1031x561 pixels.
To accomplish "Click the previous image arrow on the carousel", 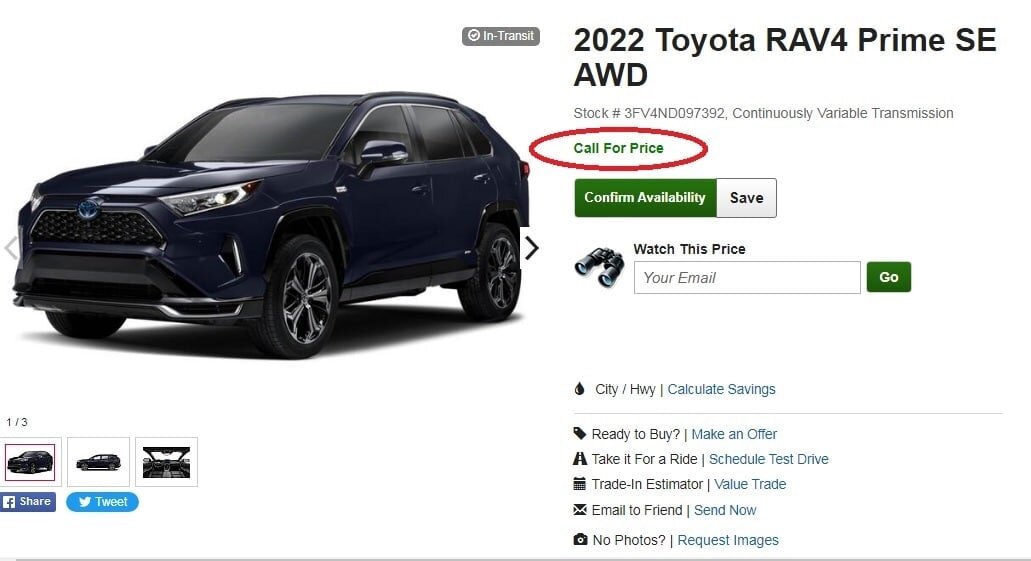I will coord(11,248).
